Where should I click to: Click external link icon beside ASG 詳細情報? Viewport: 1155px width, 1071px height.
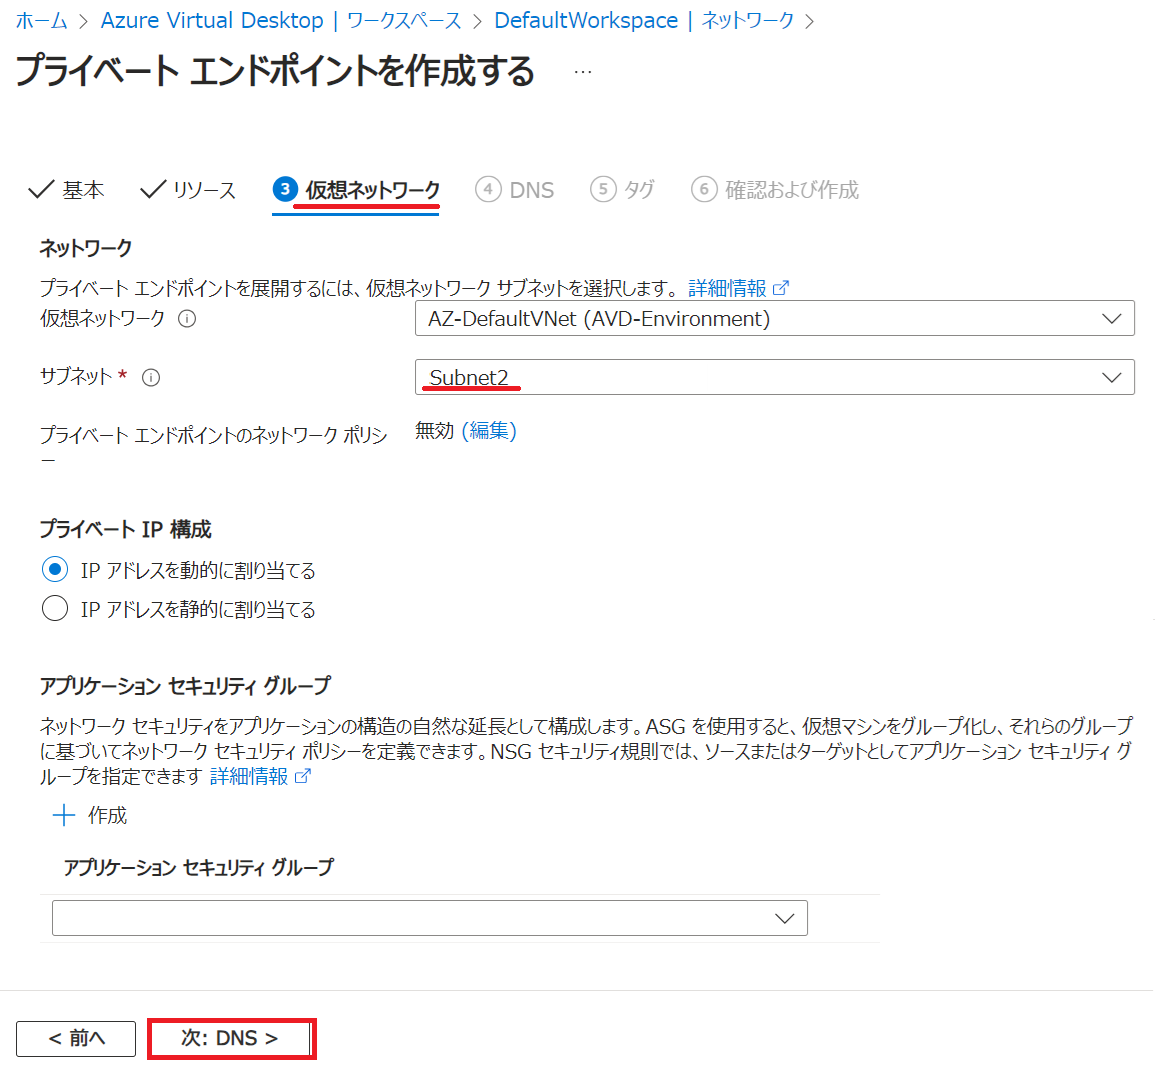tap(303, 776)
